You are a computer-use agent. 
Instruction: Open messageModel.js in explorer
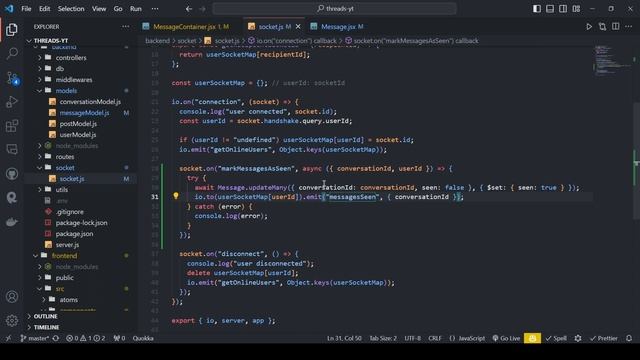pyautogui.click(x=84, y=113)
